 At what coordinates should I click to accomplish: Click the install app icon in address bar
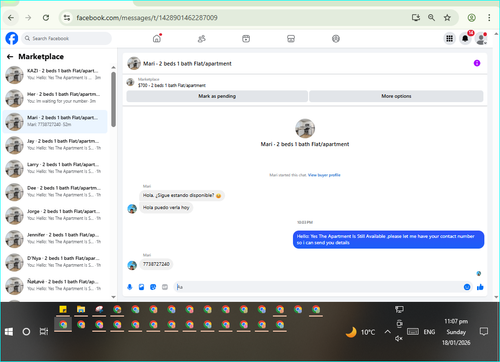416,18
